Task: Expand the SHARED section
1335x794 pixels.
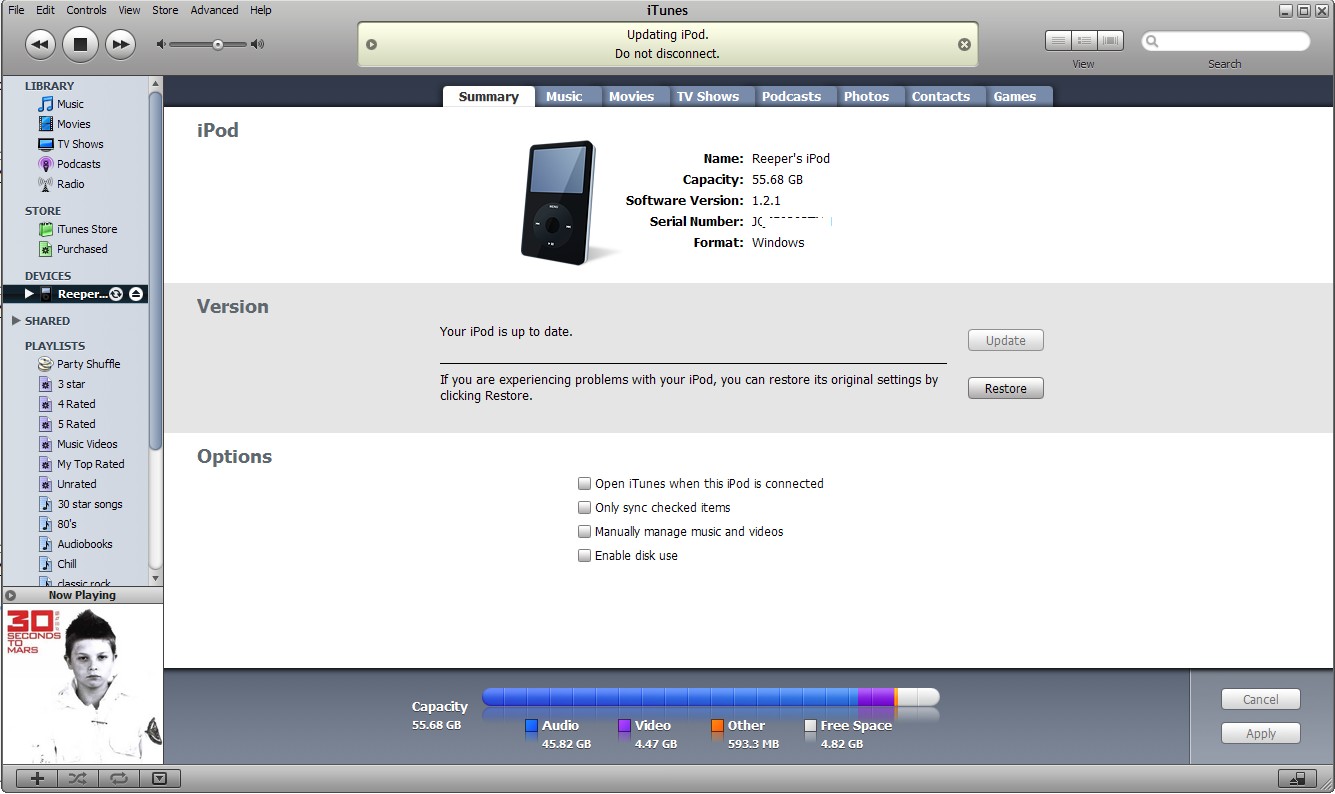Action: pyautogui.click(x=16, y=321)
